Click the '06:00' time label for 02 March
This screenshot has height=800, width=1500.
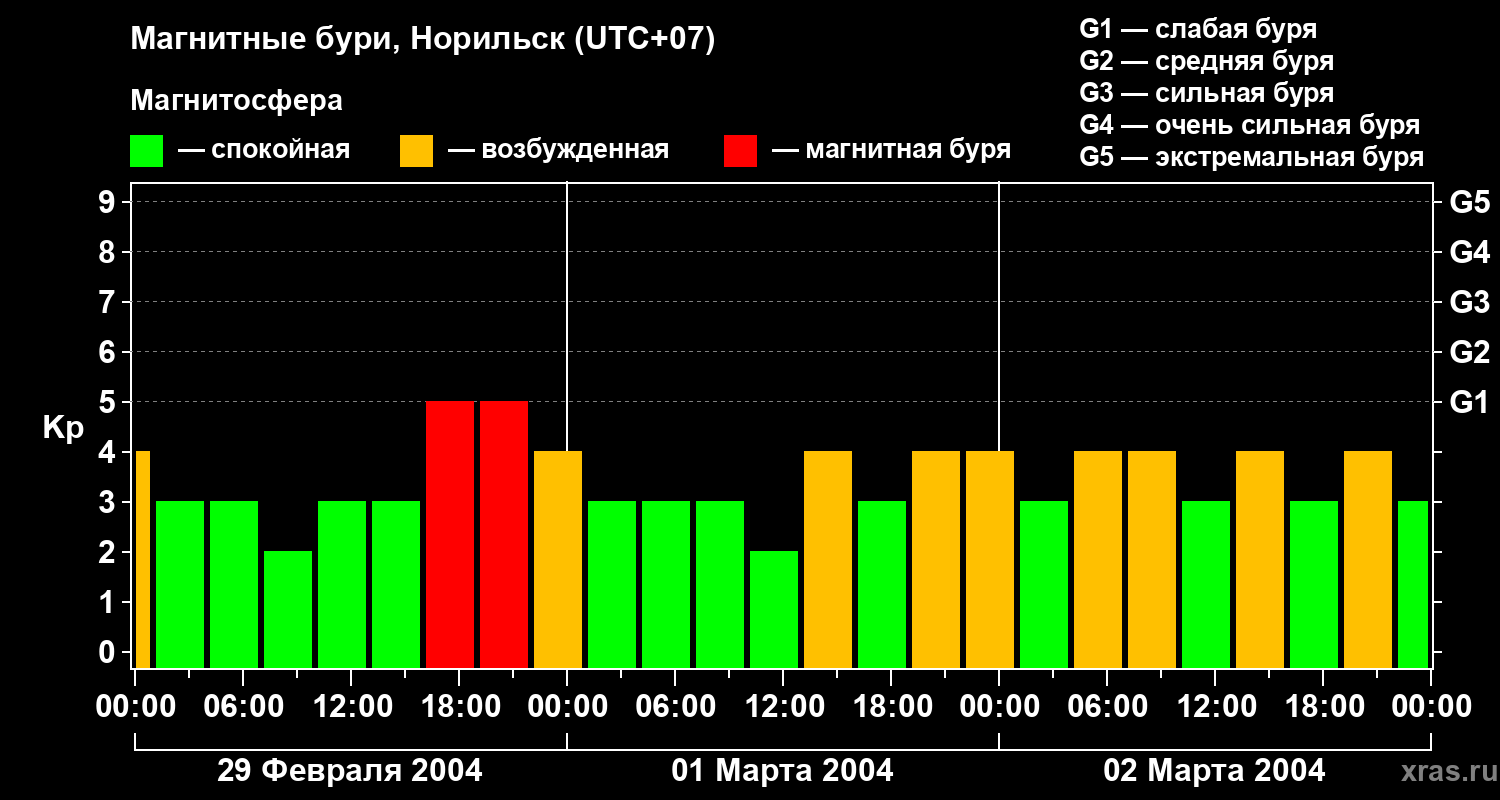[x=1107, y=707]
